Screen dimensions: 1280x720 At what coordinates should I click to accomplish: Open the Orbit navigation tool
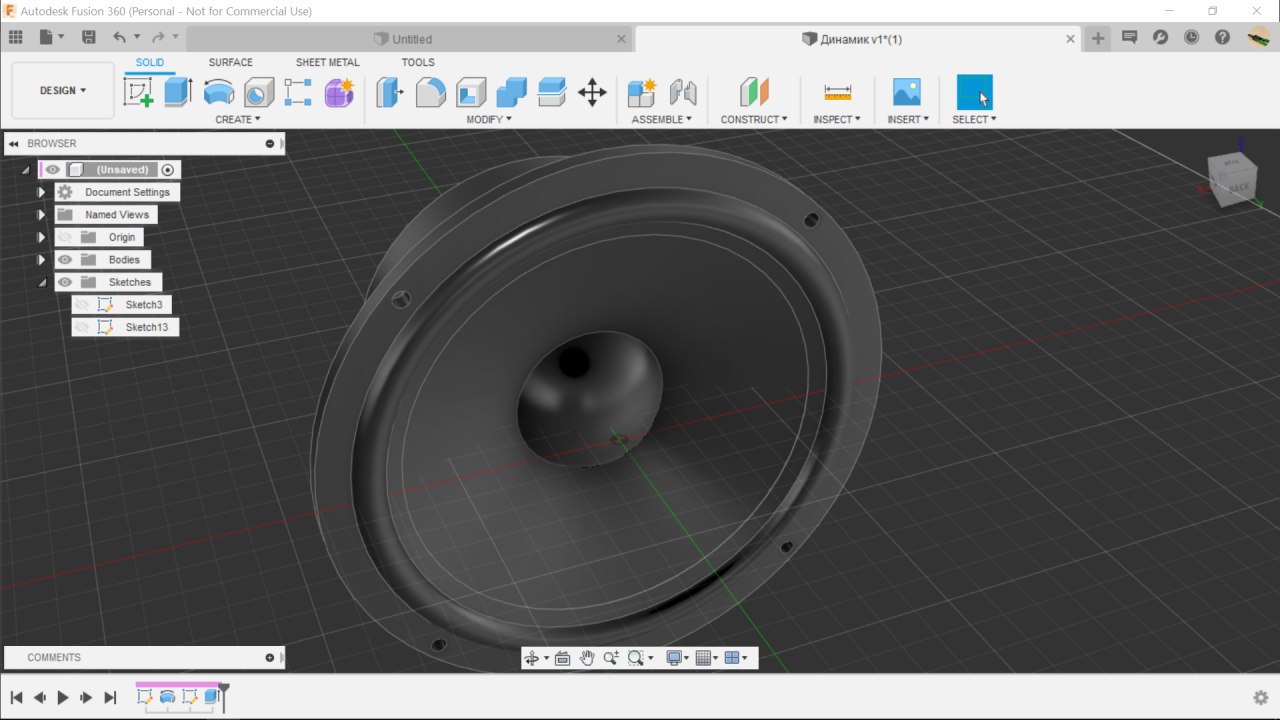coord(532,658)
